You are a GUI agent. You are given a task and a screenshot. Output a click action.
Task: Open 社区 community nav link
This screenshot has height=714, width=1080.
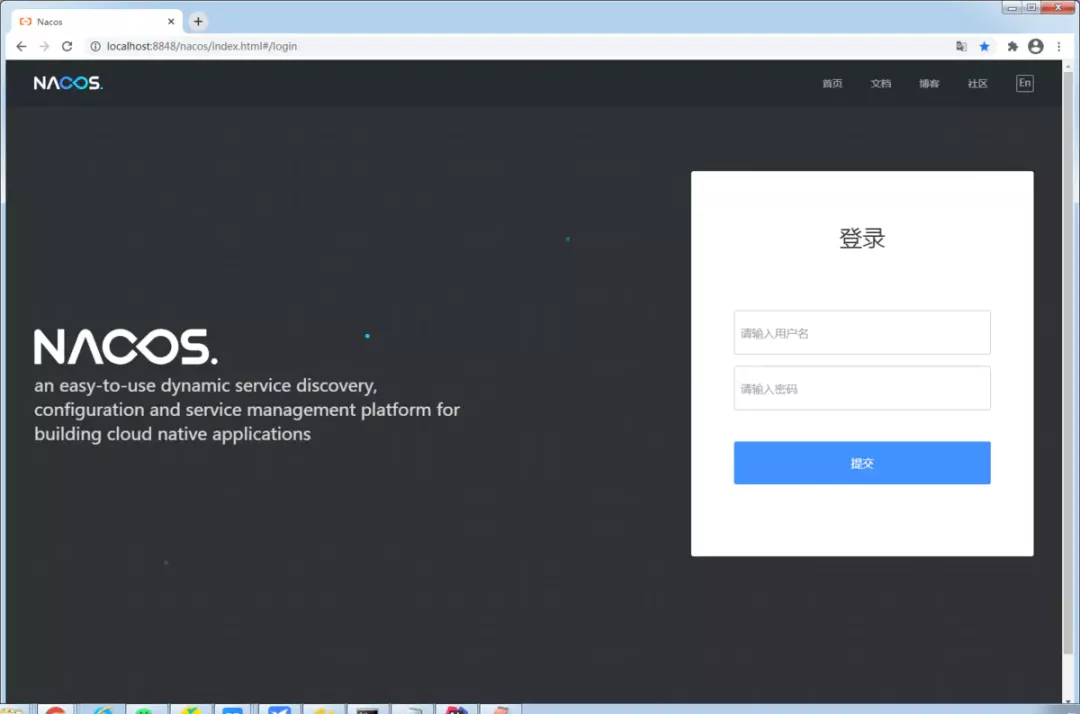977,83
